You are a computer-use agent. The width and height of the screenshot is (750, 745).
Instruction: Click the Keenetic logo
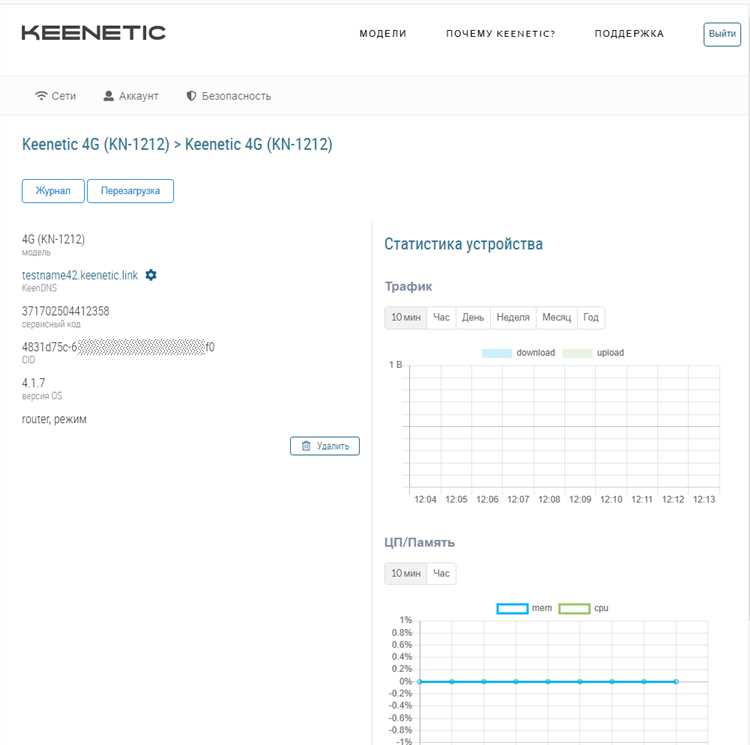94,33
